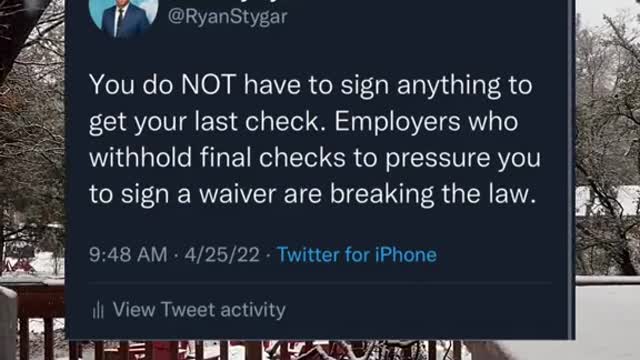Click the phrase breaking the law

pyautogui.click(x=433, y=193)
